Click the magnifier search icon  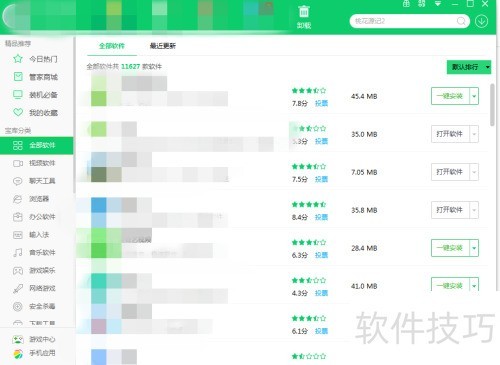click(x=461, y=21)
